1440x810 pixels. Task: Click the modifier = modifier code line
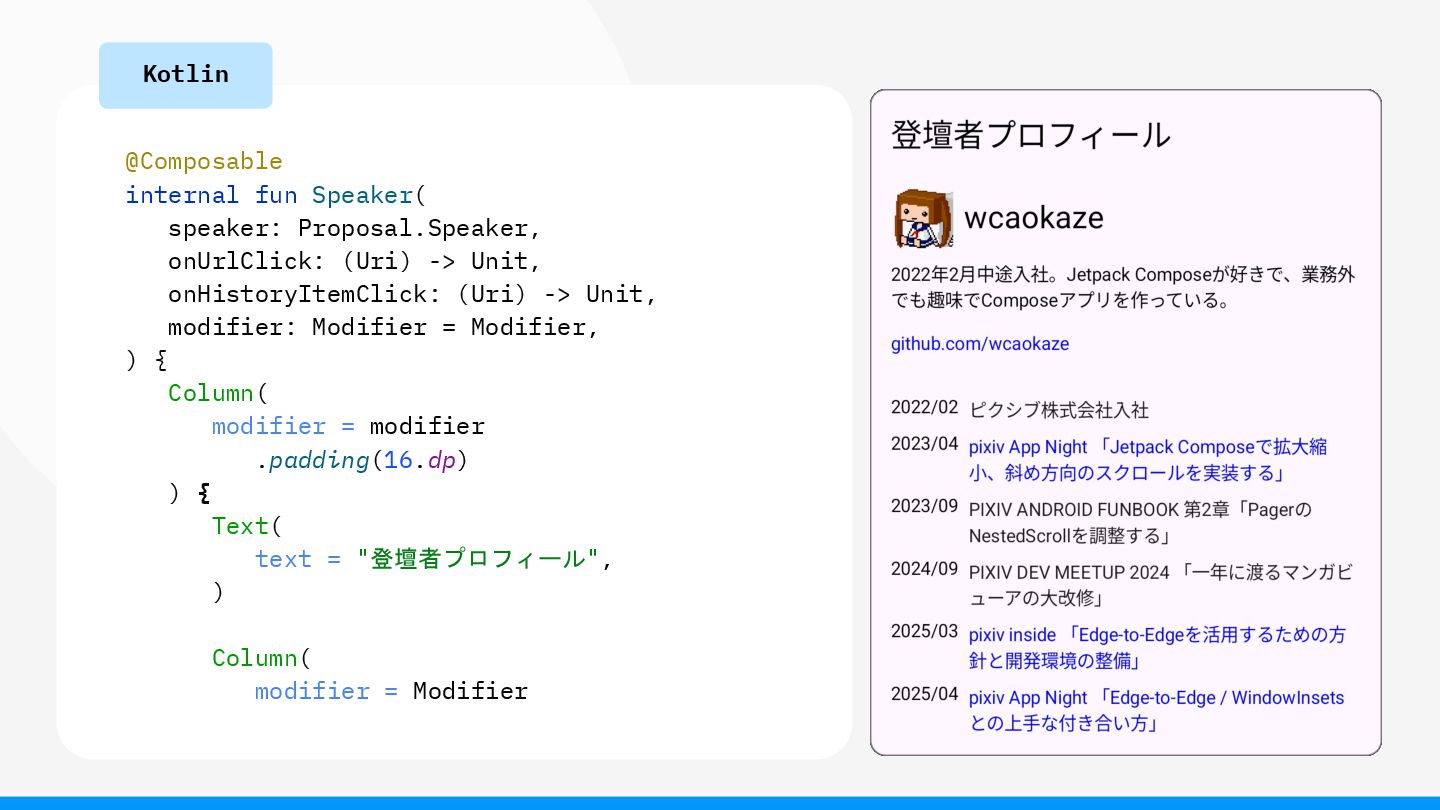[x=348, y=426]
